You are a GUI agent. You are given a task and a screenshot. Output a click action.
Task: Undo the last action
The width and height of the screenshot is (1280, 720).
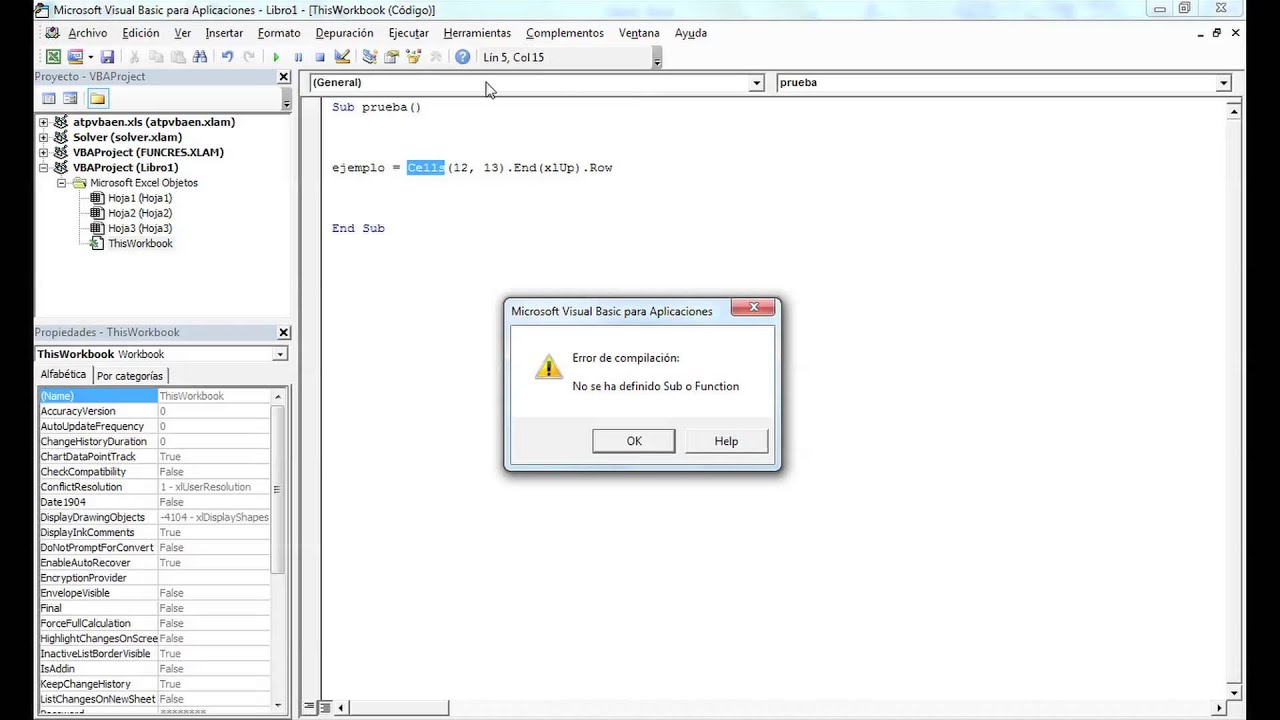pos(227,57)
